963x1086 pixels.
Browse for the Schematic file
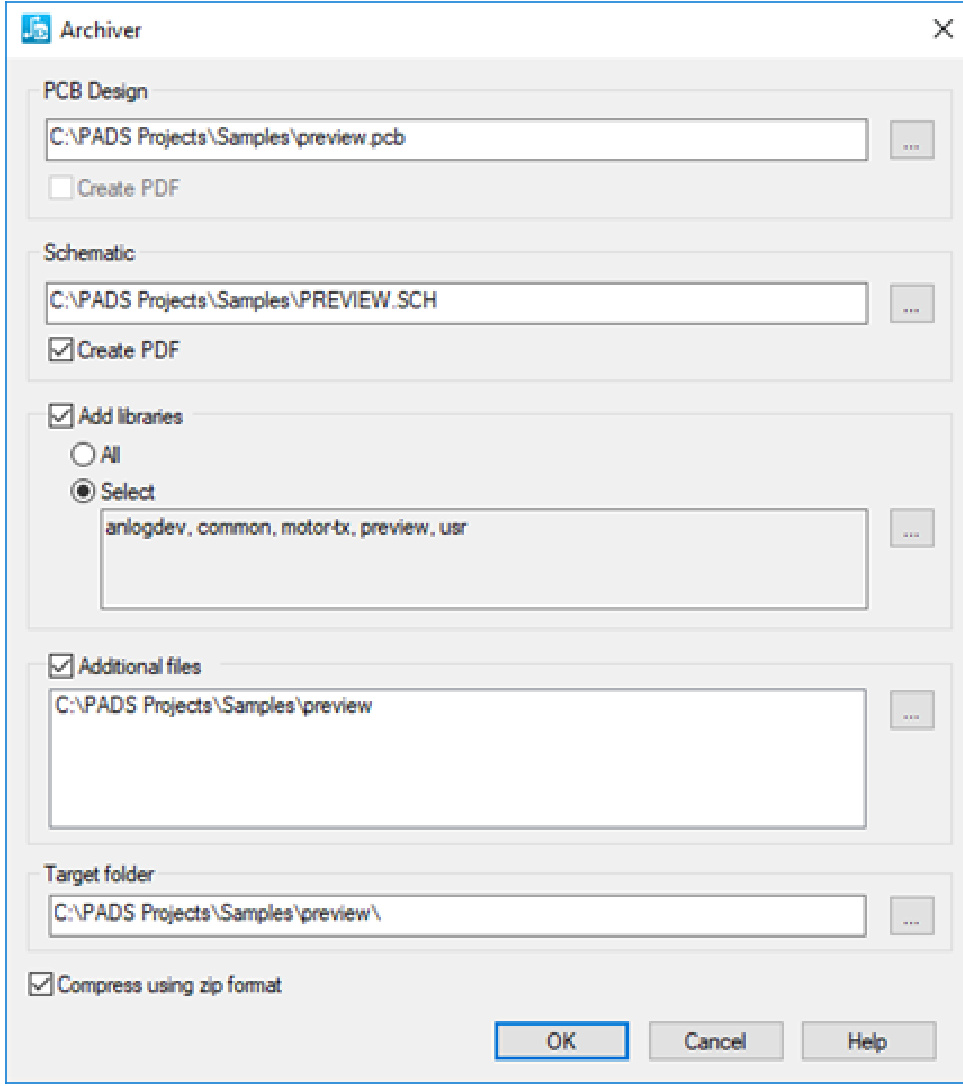(x=911, y=304)
